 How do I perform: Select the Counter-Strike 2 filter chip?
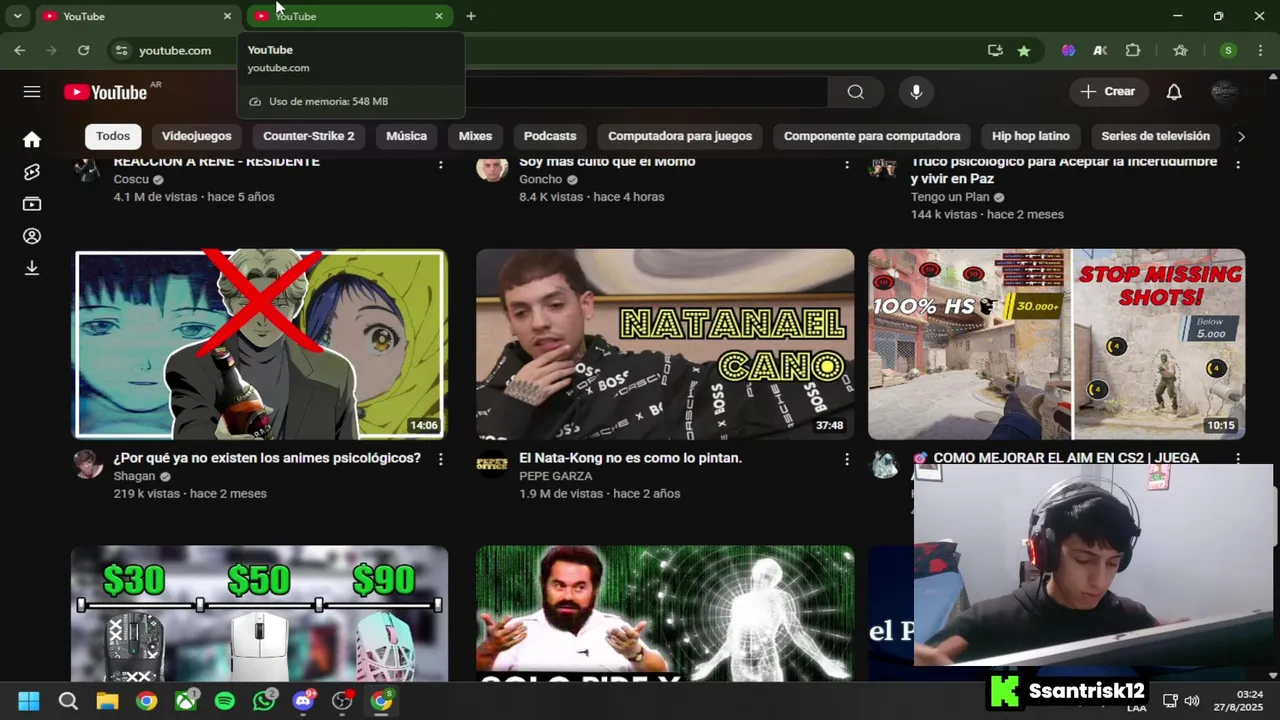(308, 136)
